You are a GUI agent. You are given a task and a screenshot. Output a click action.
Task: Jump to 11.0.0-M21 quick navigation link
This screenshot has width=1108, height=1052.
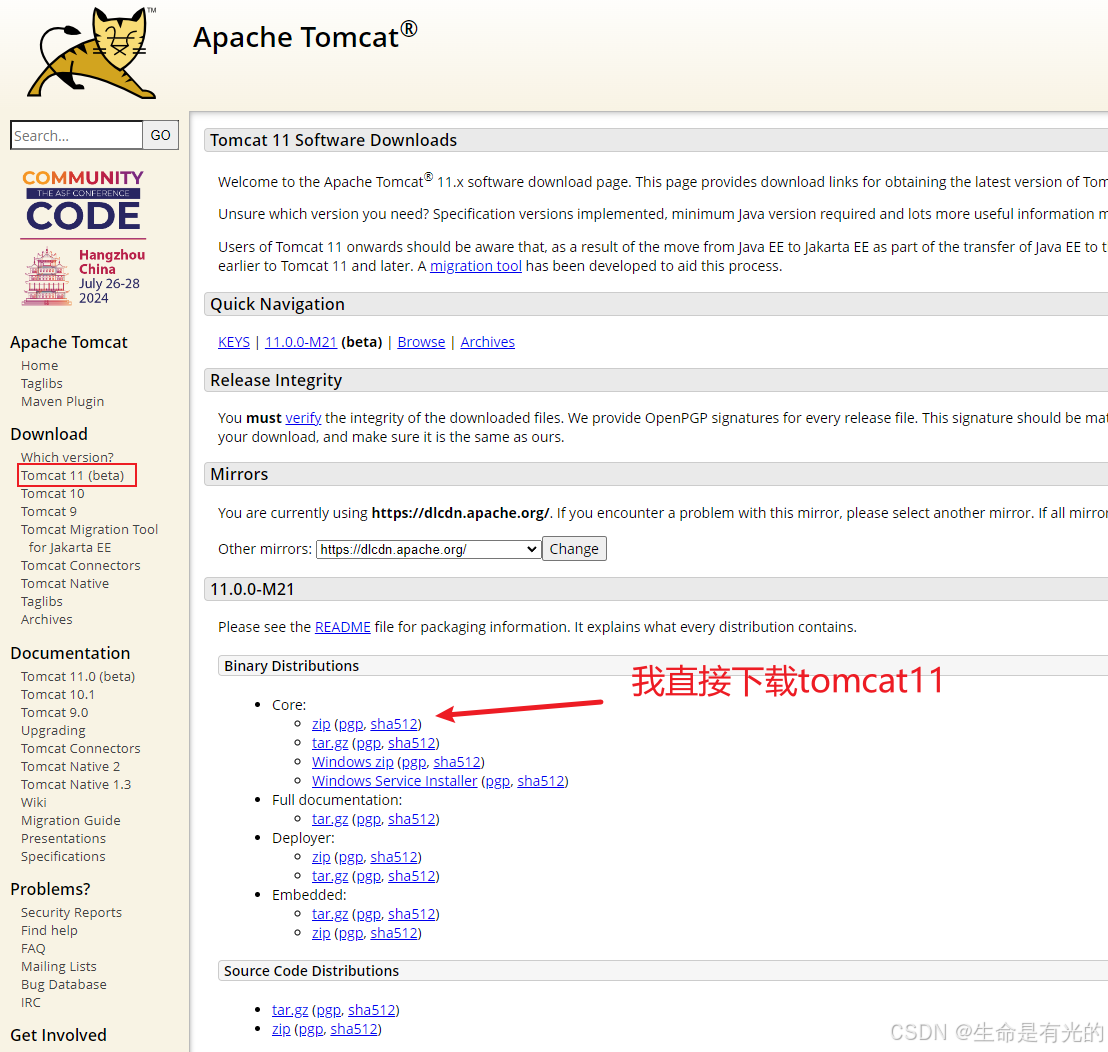pyautogui.click(x=301, y=342)
